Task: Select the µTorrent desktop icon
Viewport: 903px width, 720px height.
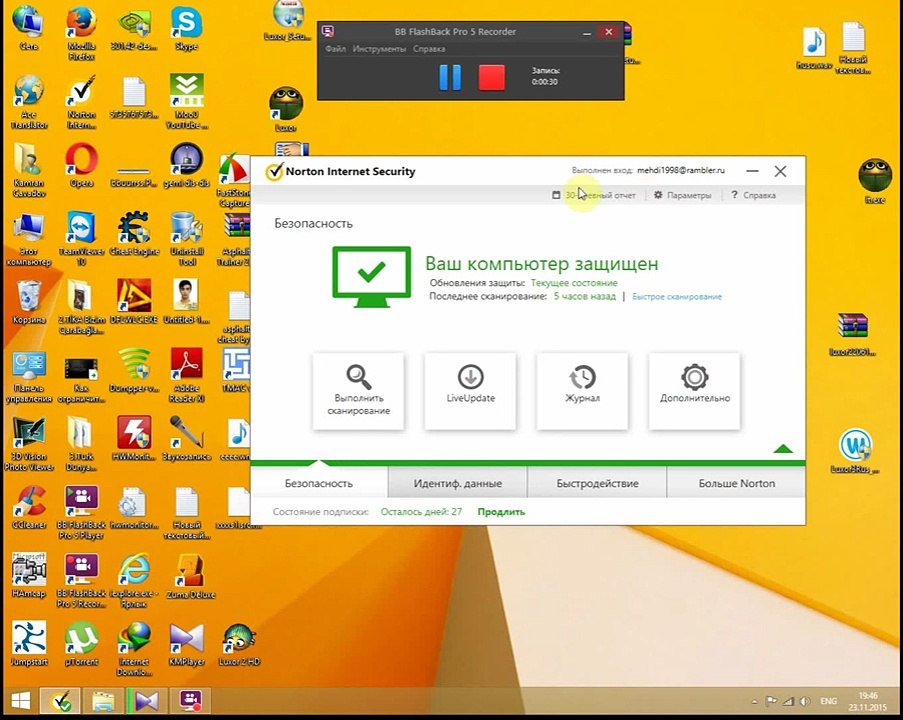Action: (81, 645)
